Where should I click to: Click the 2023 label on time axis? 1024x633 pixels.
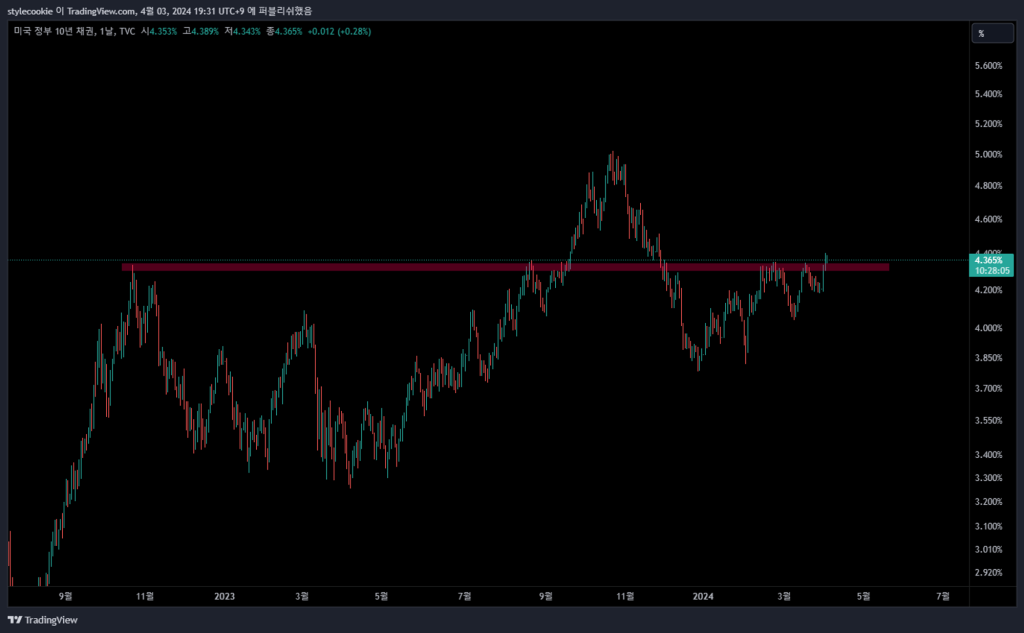(224, 596)
